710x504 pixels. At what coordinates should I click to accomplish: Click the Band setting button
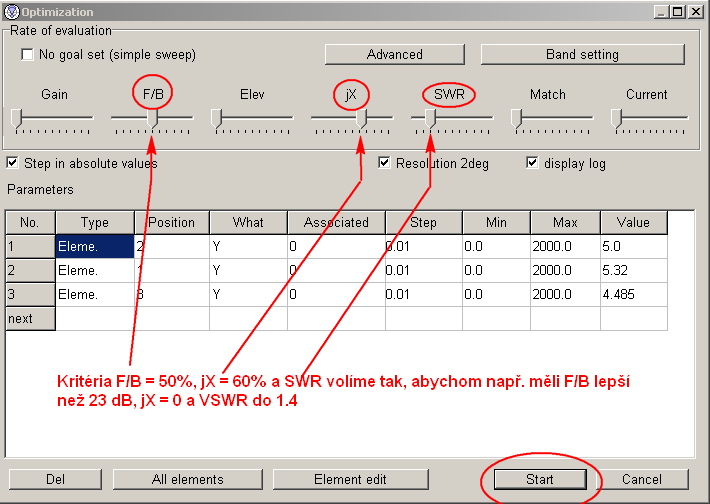pyautogui.click(x=581, y=54)
